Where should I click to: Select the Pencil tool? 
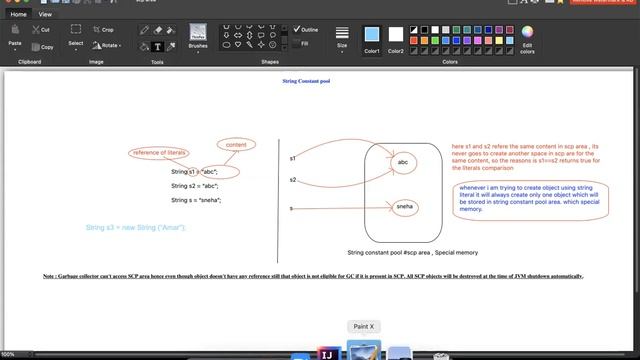point(144,30)
